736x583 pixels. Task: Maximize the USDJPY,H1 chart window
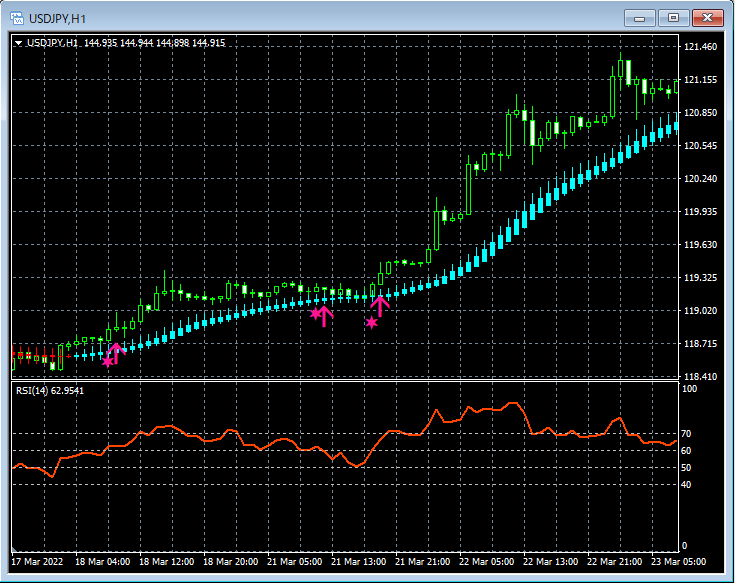(x=674, y=18)
